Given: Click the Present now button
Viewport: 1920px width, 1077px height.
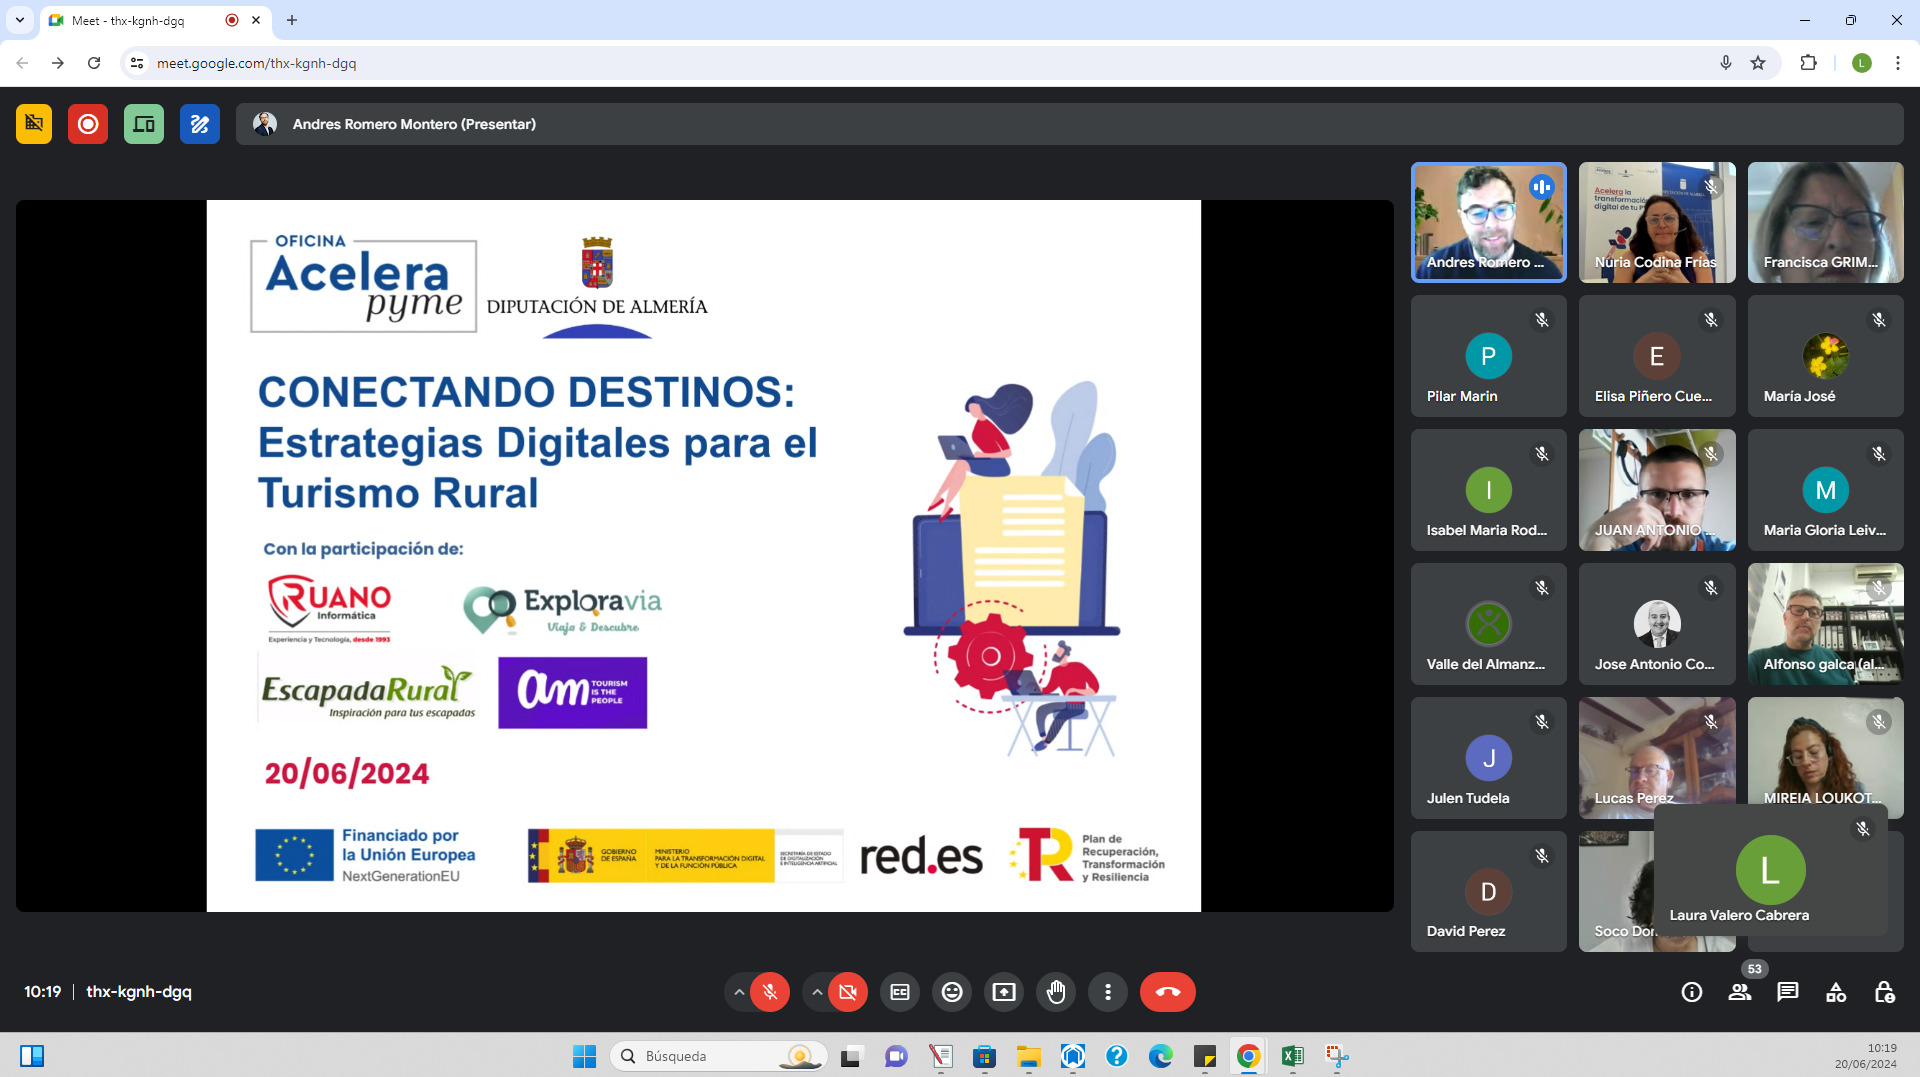Looking at the screenshot, I should pyautogui.click(x=1004, y=992).
